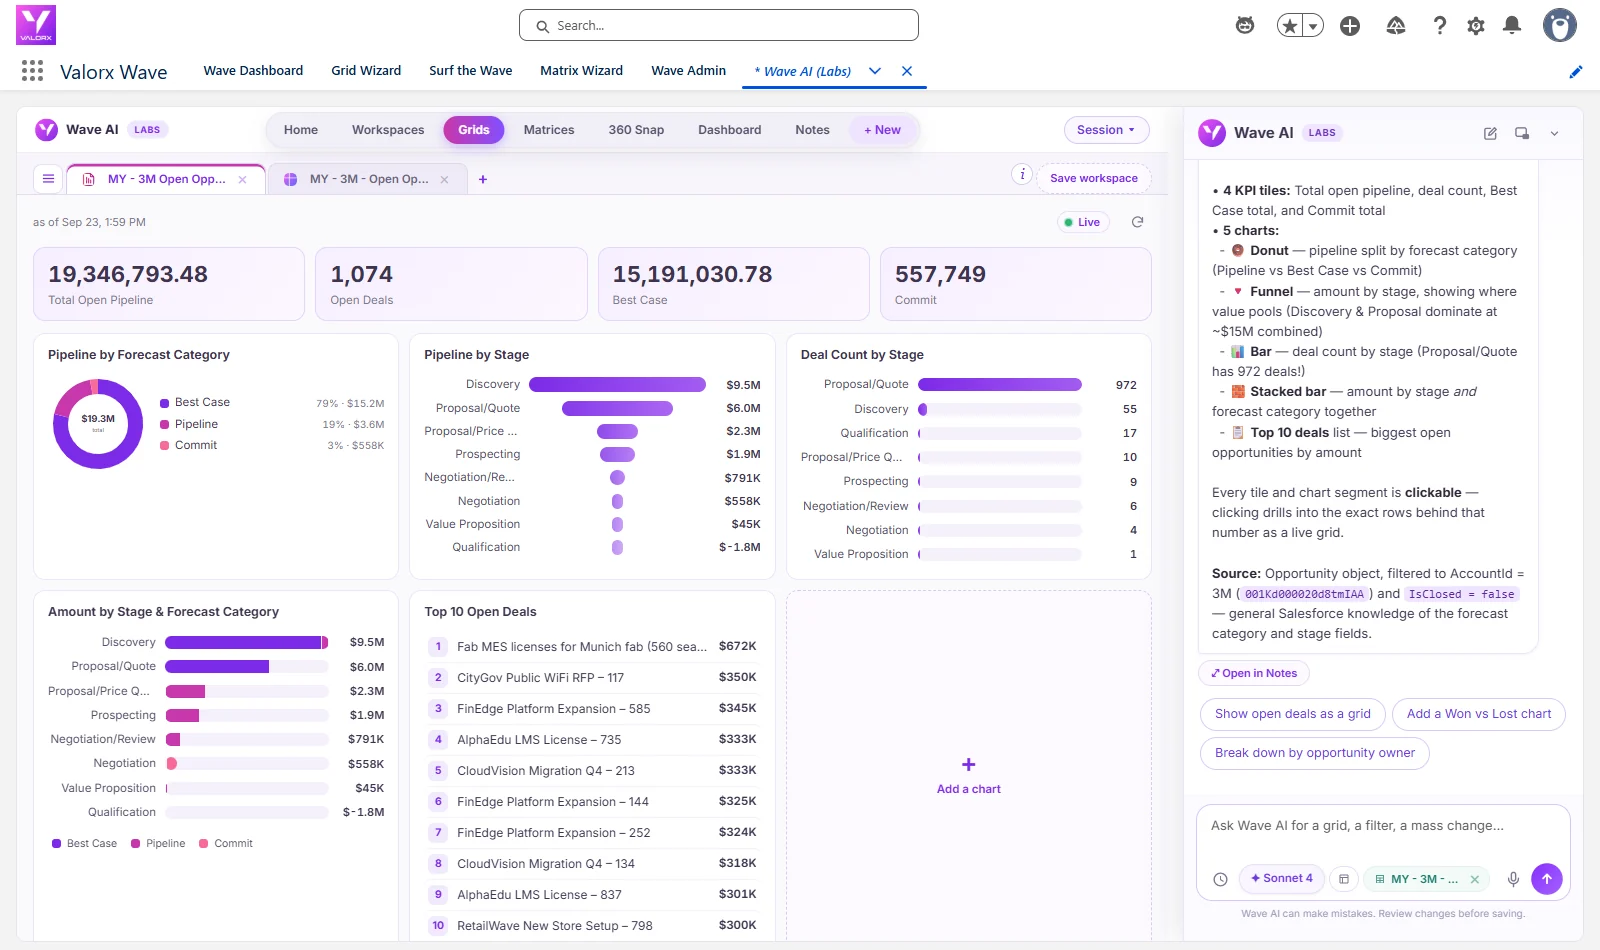Pop out the Wave AI panel icon

click(1522, 133)
